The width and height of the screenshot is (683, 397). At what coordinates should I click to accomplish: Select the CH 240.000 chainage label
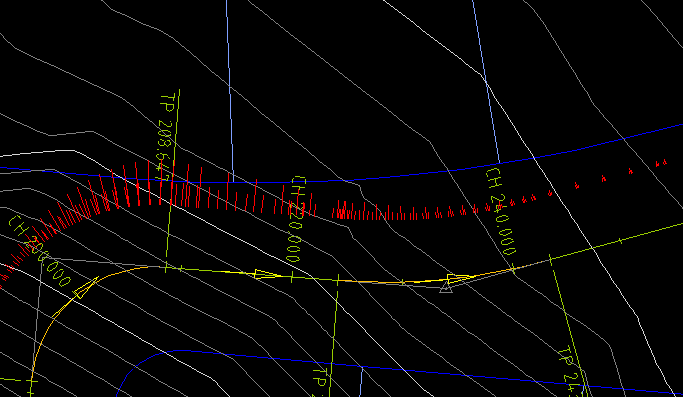point(501,211)
